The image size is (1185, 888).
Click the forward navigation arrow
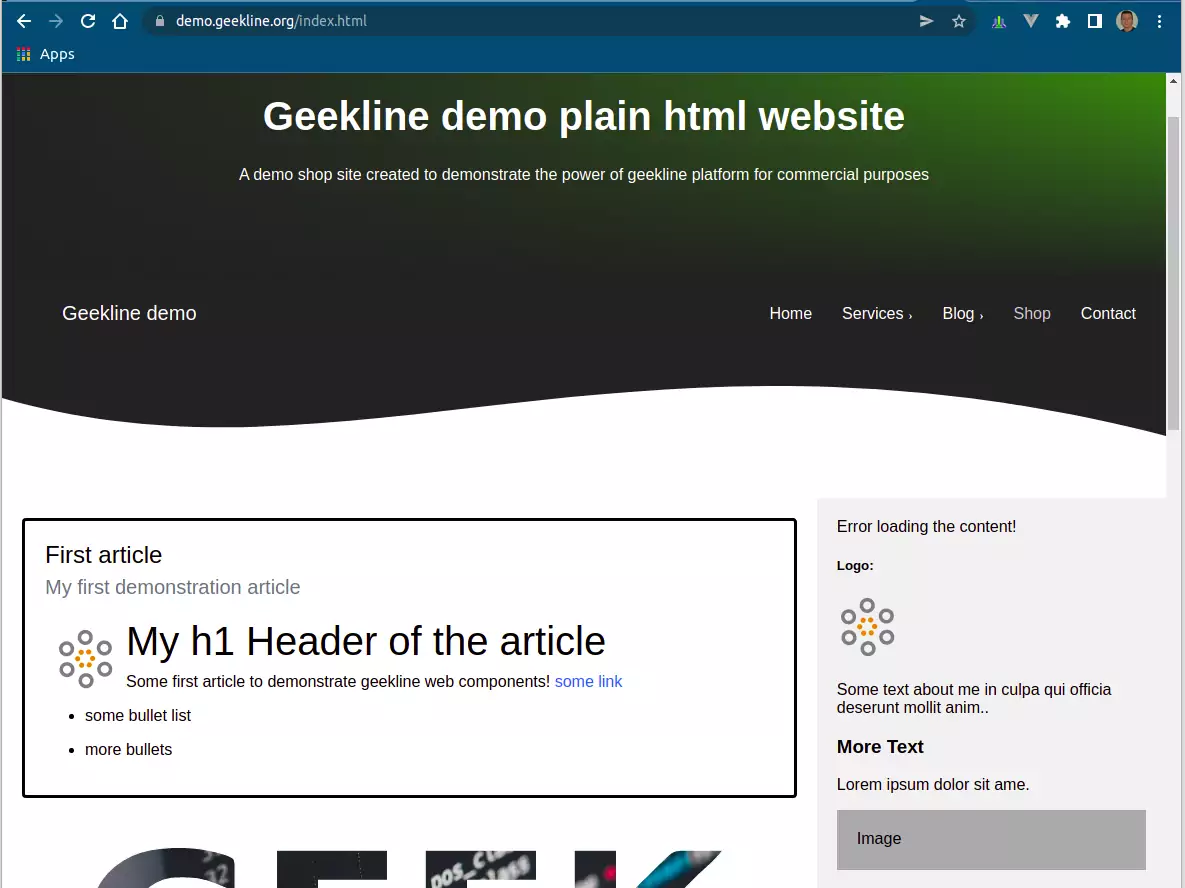point(56,20)
